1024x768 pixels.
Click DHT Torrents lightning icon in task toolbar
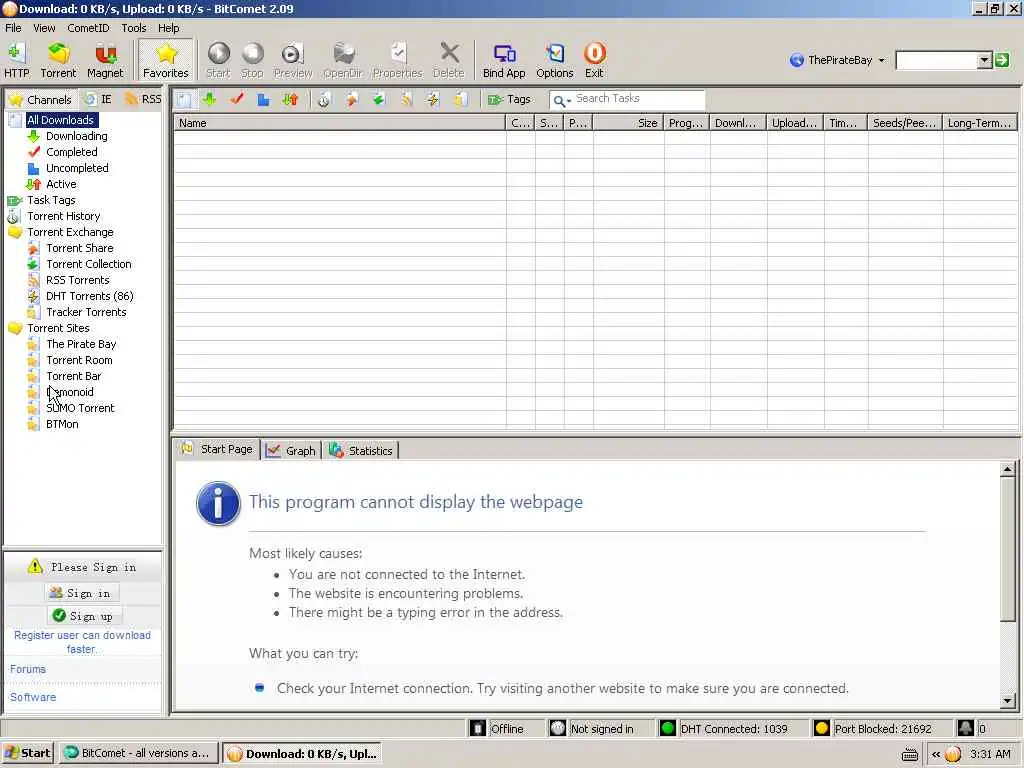click(x=433, y=99)
